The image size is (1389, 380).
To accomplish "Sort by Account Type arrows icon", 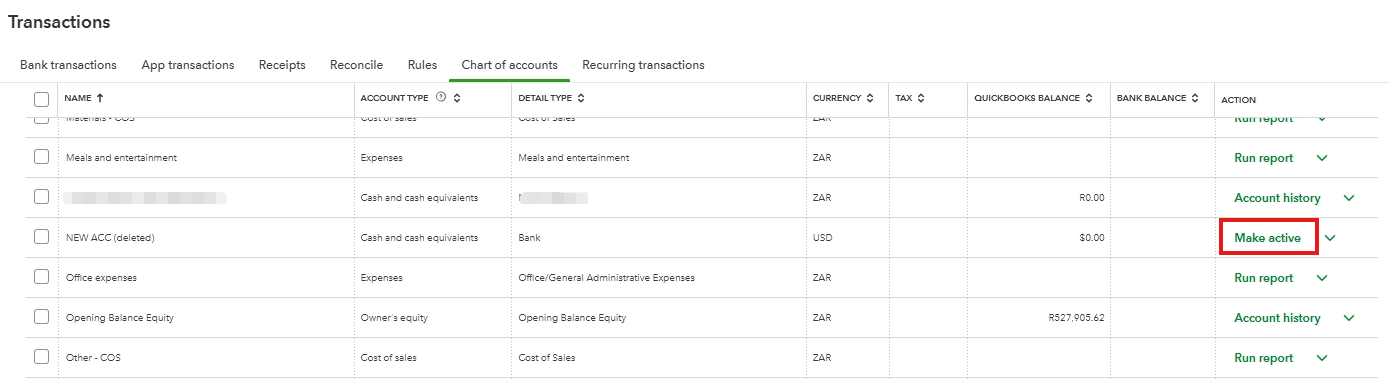I will (457, 98).
